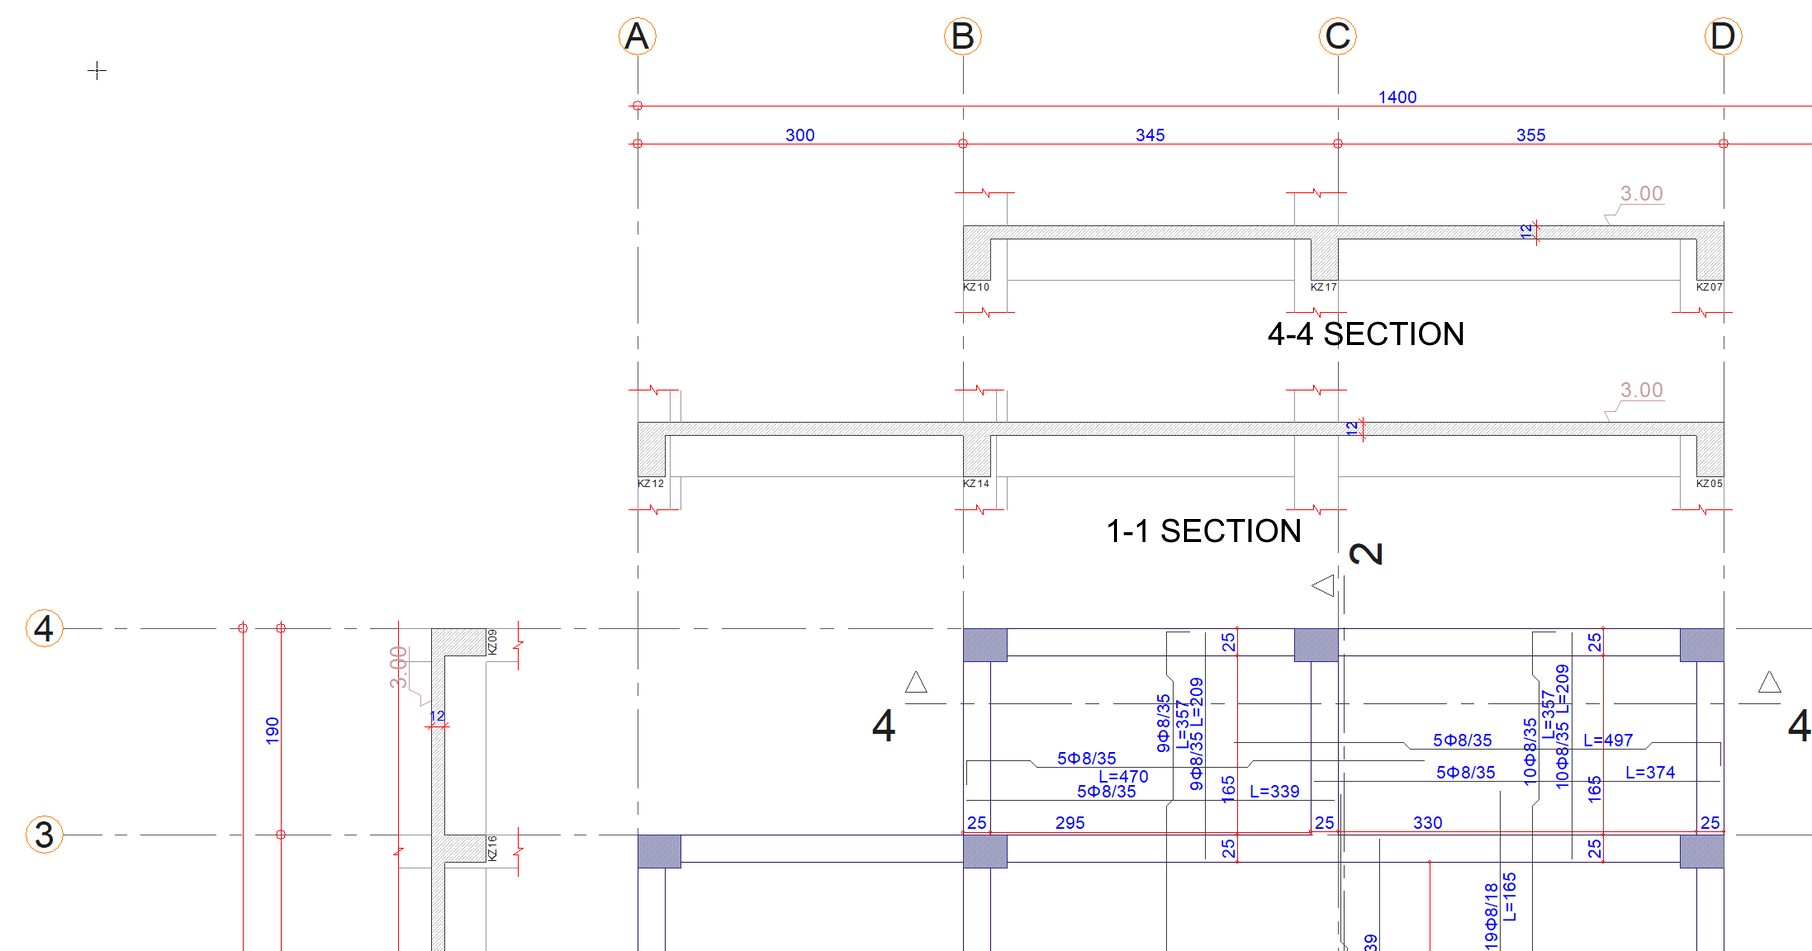The image size is (1812, 951).
Task: Select grid bubble D at top
Action: point(1723,36)
